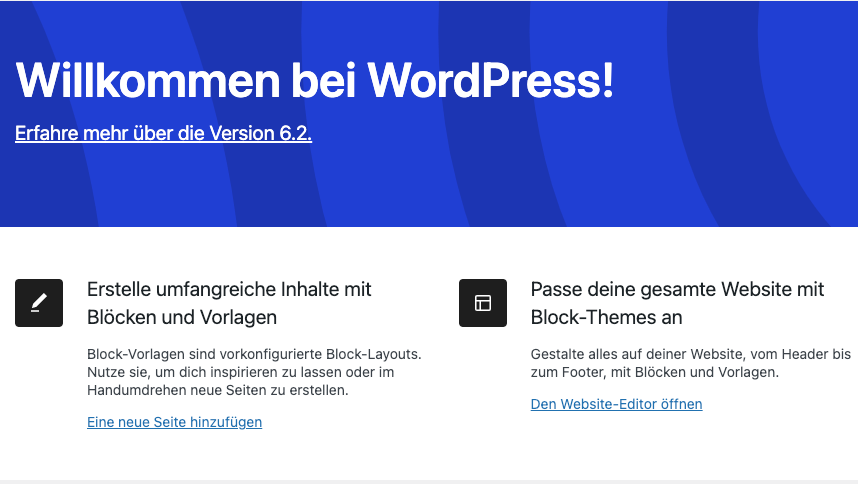Click the 'Eine neue Seite hinzufügen' link
This screenshot has height=484, width=858.
175,422
